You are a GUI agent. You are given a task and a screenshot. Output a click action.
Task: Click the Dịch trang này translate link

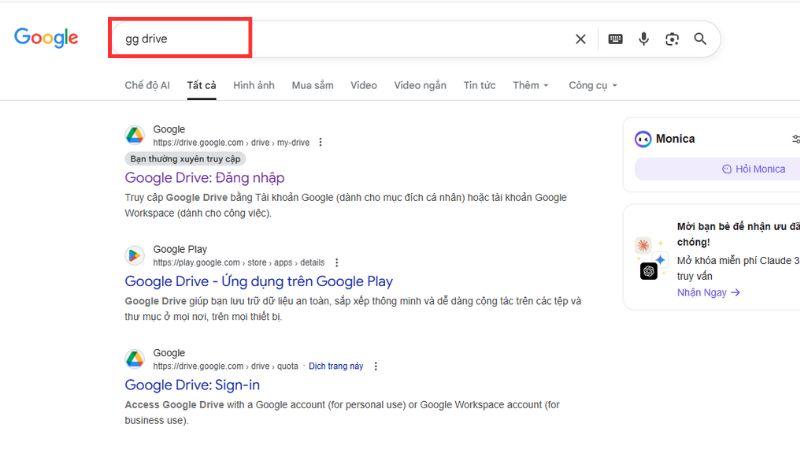[x=336, y=367]
